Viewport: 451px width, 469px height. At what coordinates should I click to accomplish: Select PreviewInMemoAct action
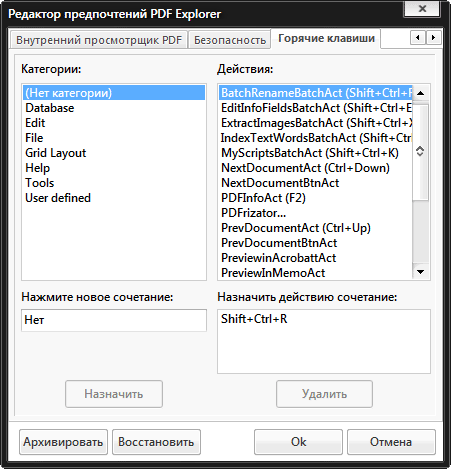tap(316, 273)
